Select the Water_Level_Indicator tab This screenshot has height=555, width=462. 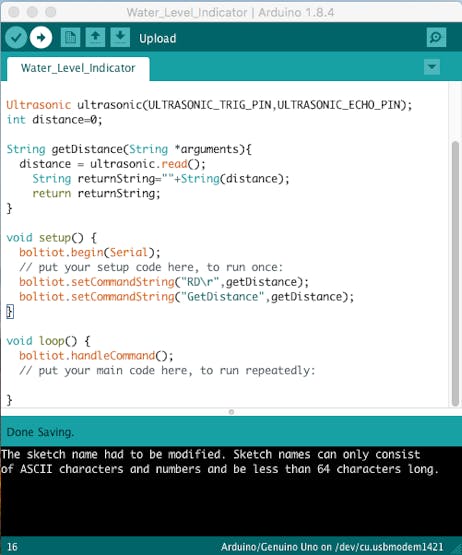coord(78,68)
